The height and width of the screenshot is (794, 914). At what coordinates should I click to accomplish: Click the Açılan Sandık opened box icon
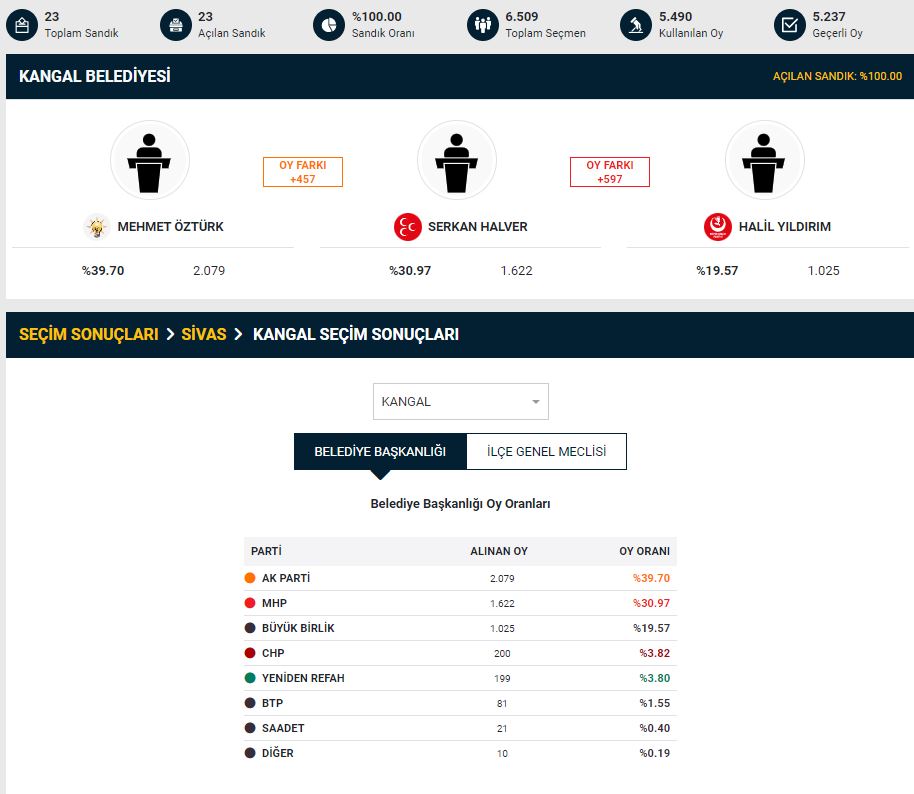175,25
